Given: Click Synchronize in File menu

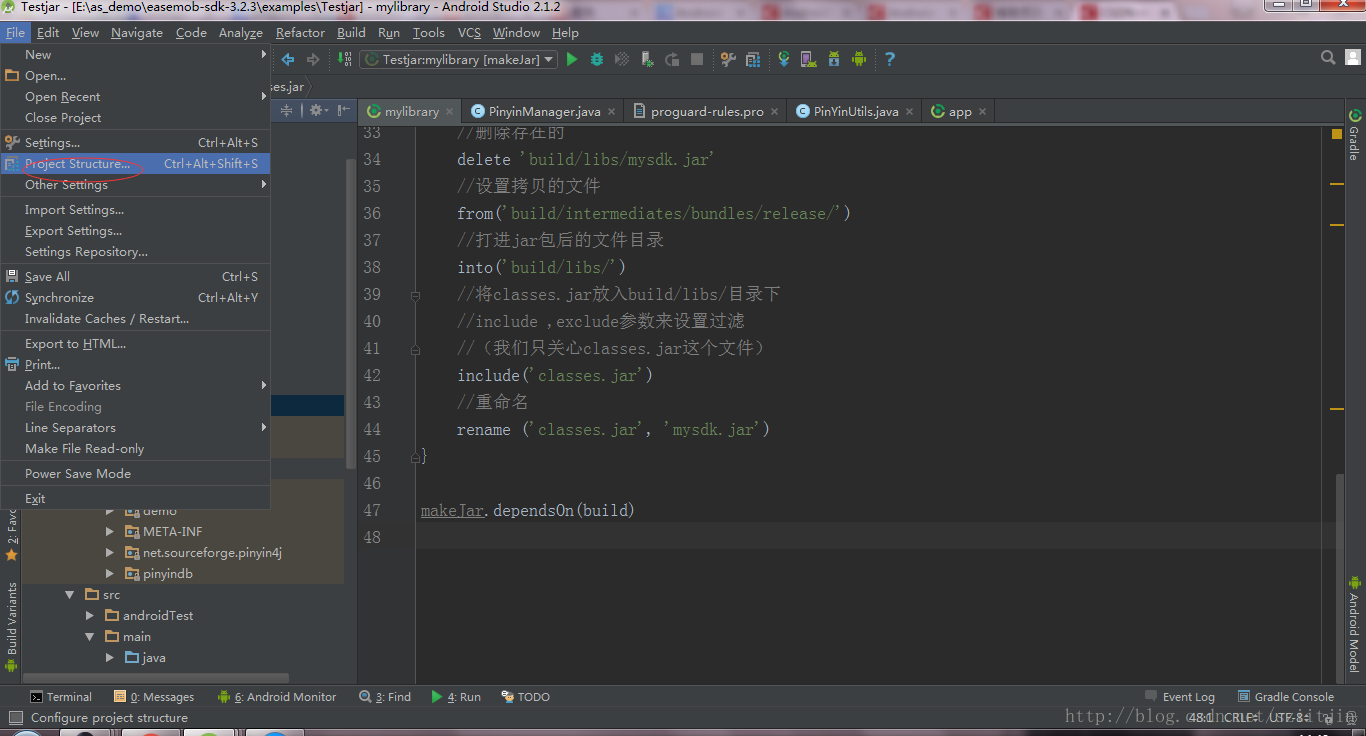Looking at the screenshot, I should pyautogui.click(x=136, y=298).
